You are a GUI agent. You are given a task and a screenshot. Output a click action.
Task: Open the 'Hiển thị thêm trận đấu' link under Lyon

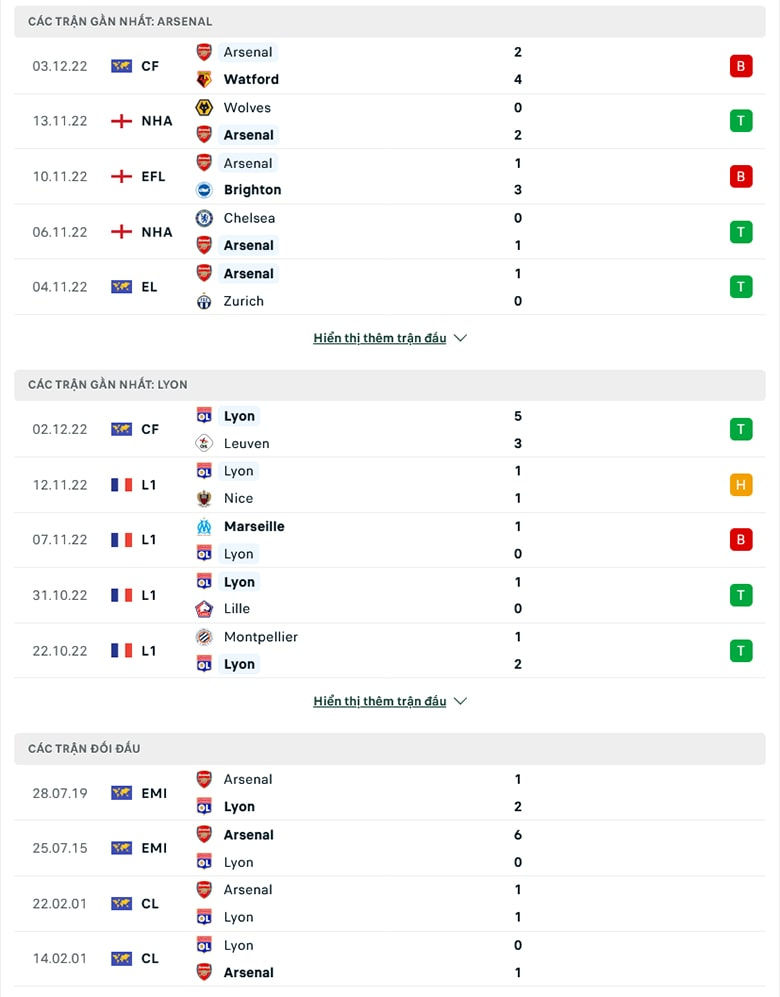pyautogui.click(x=380, y=701)
